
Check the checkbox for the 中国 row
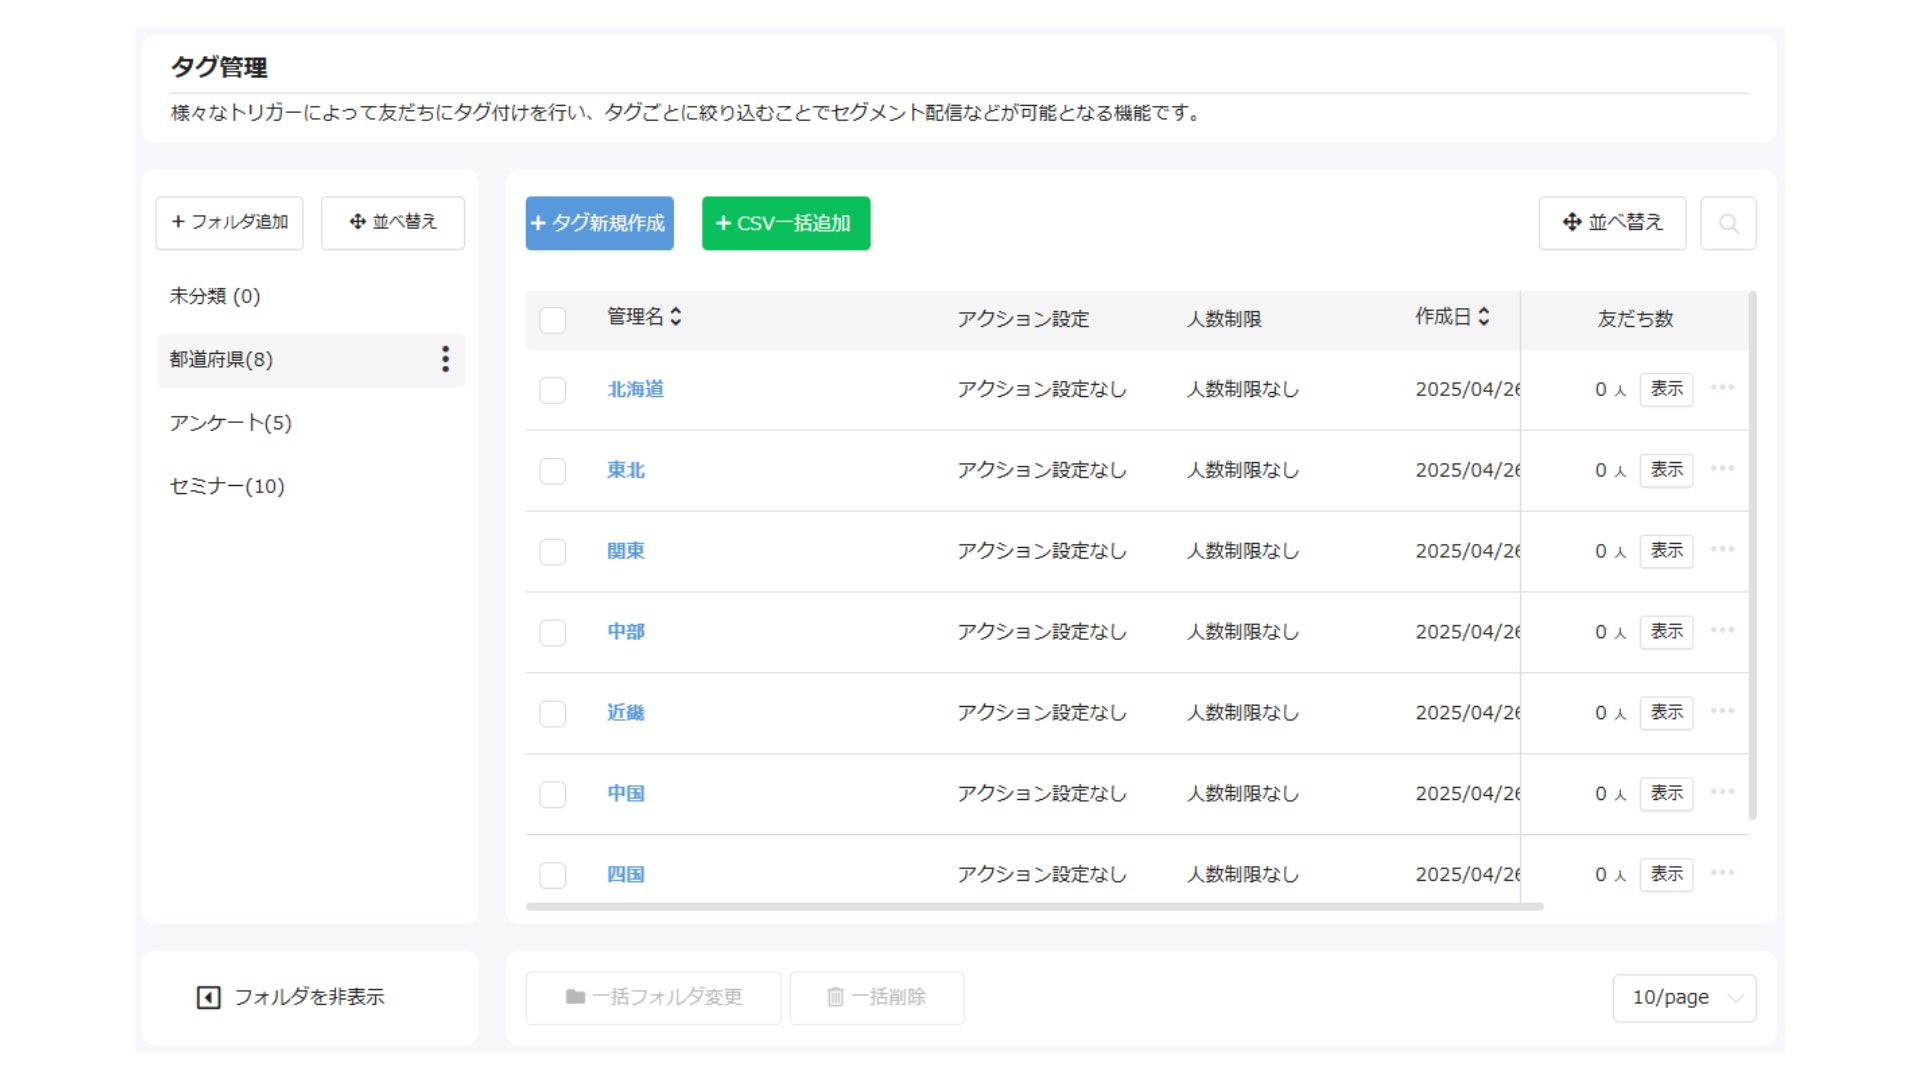[x=553, y=794]
